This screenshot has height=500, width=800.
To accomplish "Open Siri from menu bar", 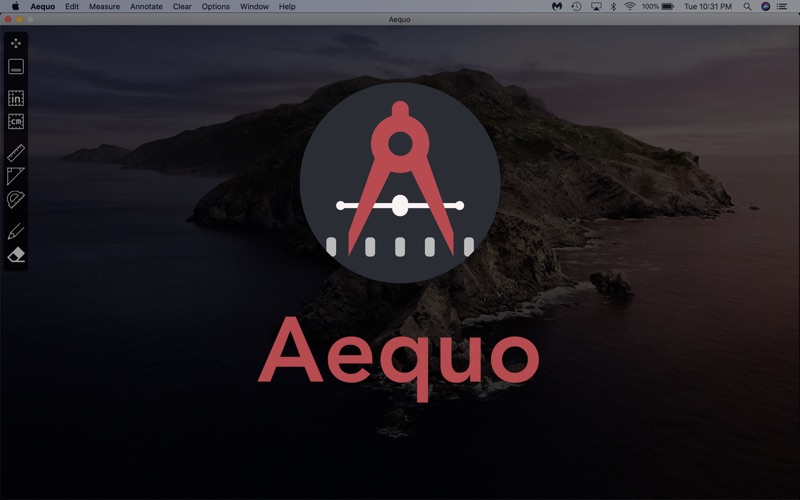I will pyautogui.click(x=765, y=7).
